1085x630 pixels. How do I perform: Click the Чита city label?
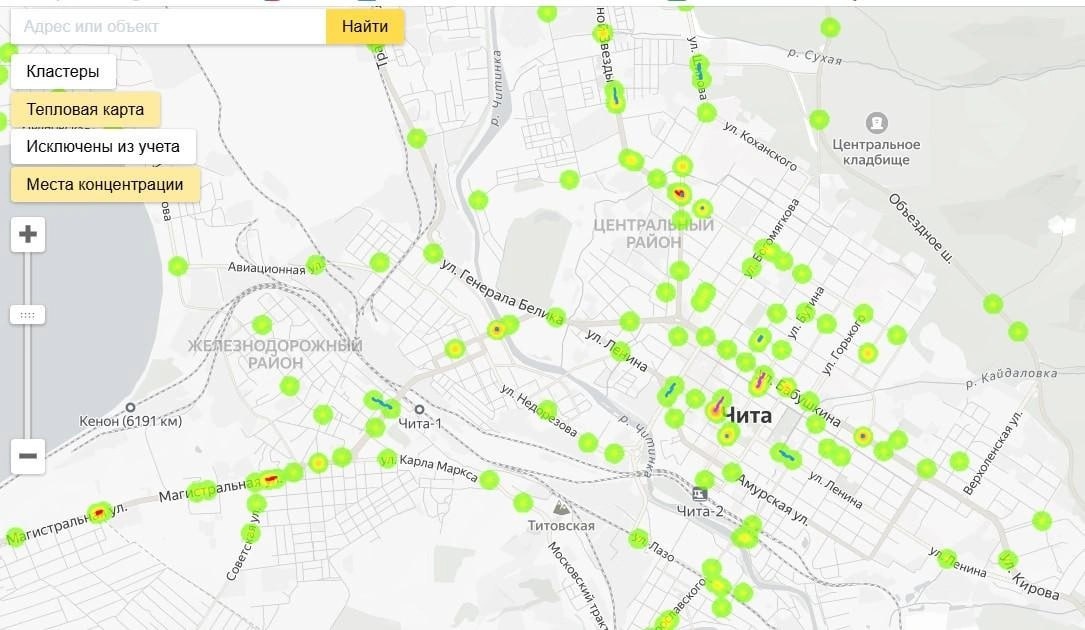pos(747,415)
